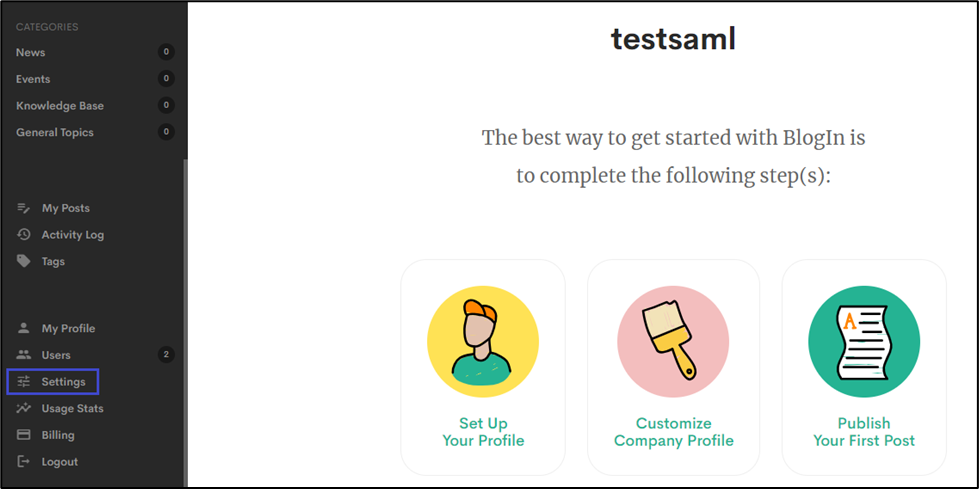Click the Tags label icon
The width and height of the screenshot is (979, 489).
coord(24,261)
